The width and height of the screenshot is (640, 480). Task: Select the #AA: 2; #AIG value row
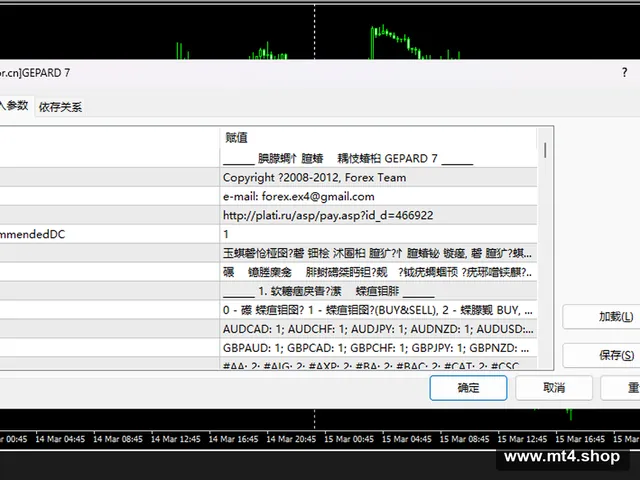[x=378, y=364]
